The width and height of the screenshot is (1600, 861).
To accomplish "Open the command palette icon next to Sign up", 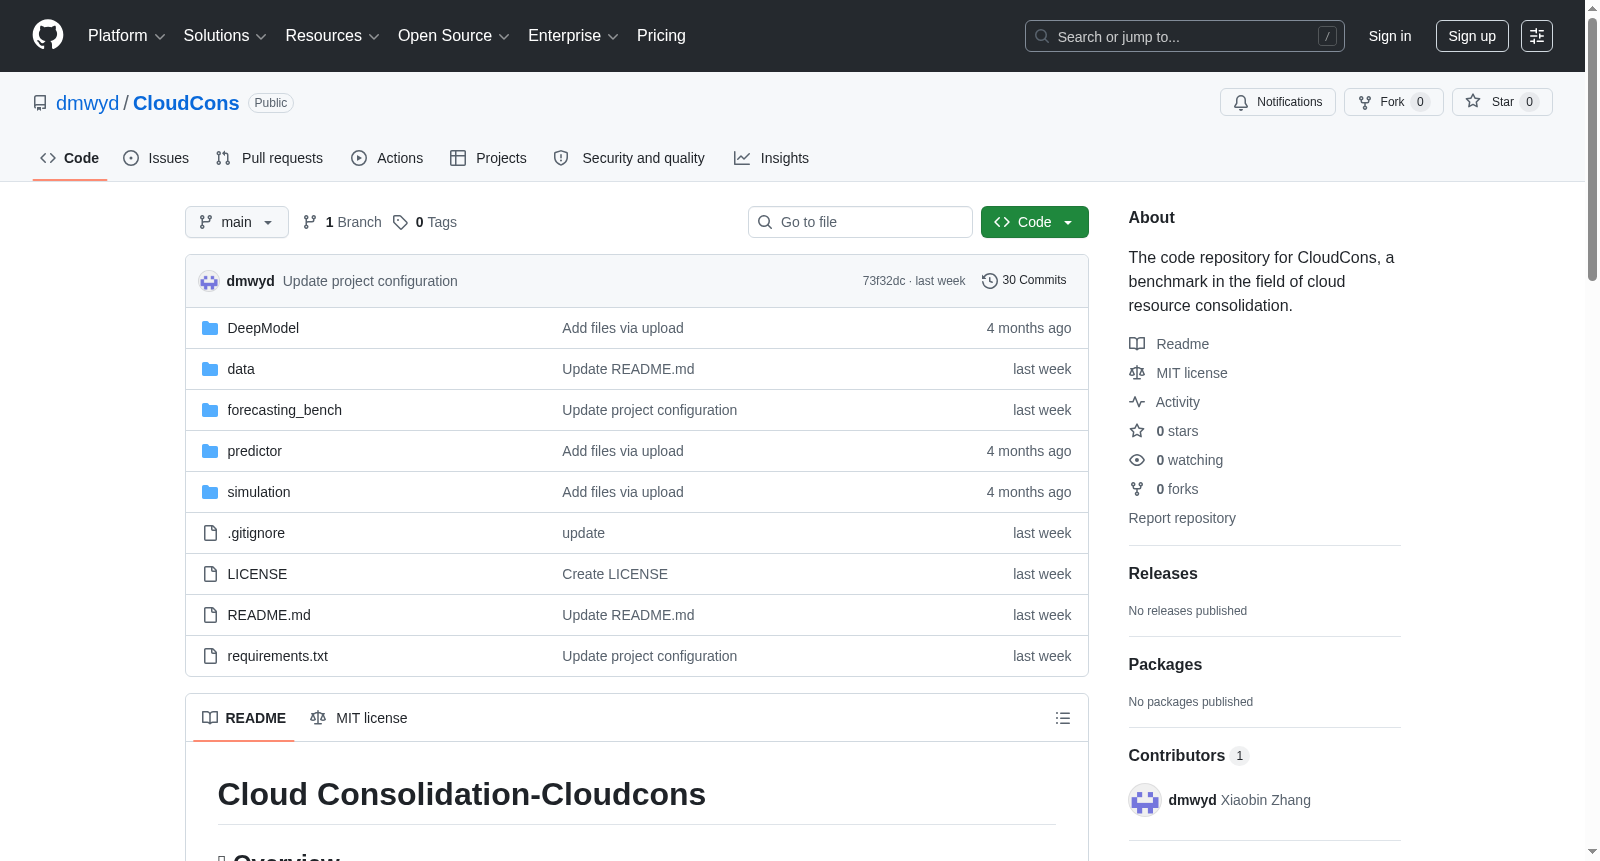I will pyautogui.click(x=1537, y=36).
